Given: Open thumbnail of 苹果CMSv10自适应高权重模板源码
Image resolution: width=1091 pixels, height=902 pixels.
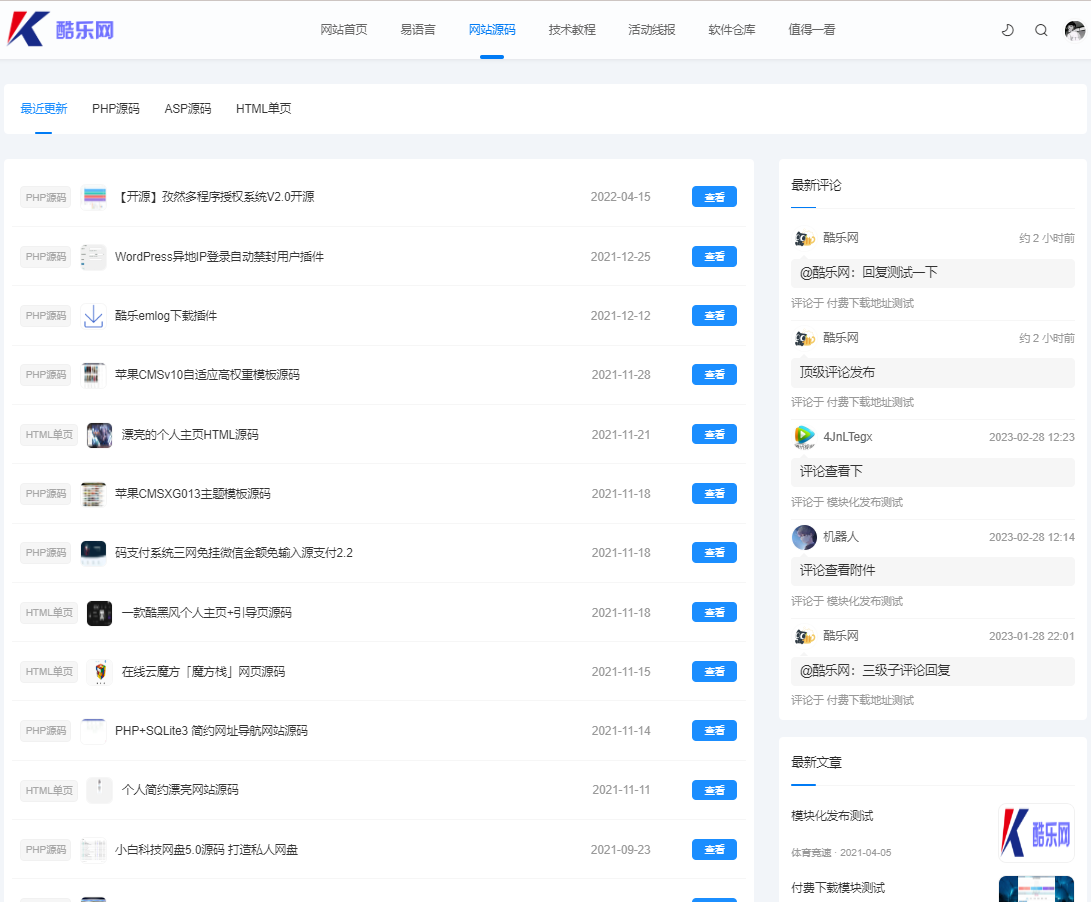Looking at the screenshot, I should click(x=93, y=374).
